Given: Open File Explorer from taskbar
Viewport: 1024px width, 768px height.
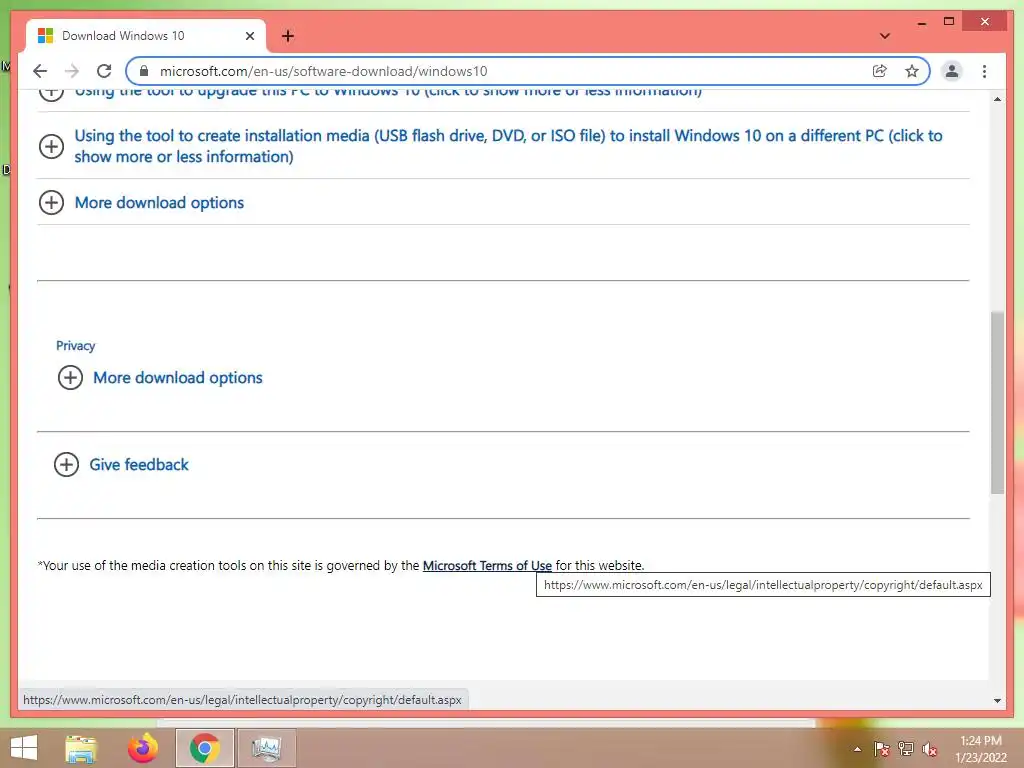Looking at the screenshot, I should tap(81, 748).
